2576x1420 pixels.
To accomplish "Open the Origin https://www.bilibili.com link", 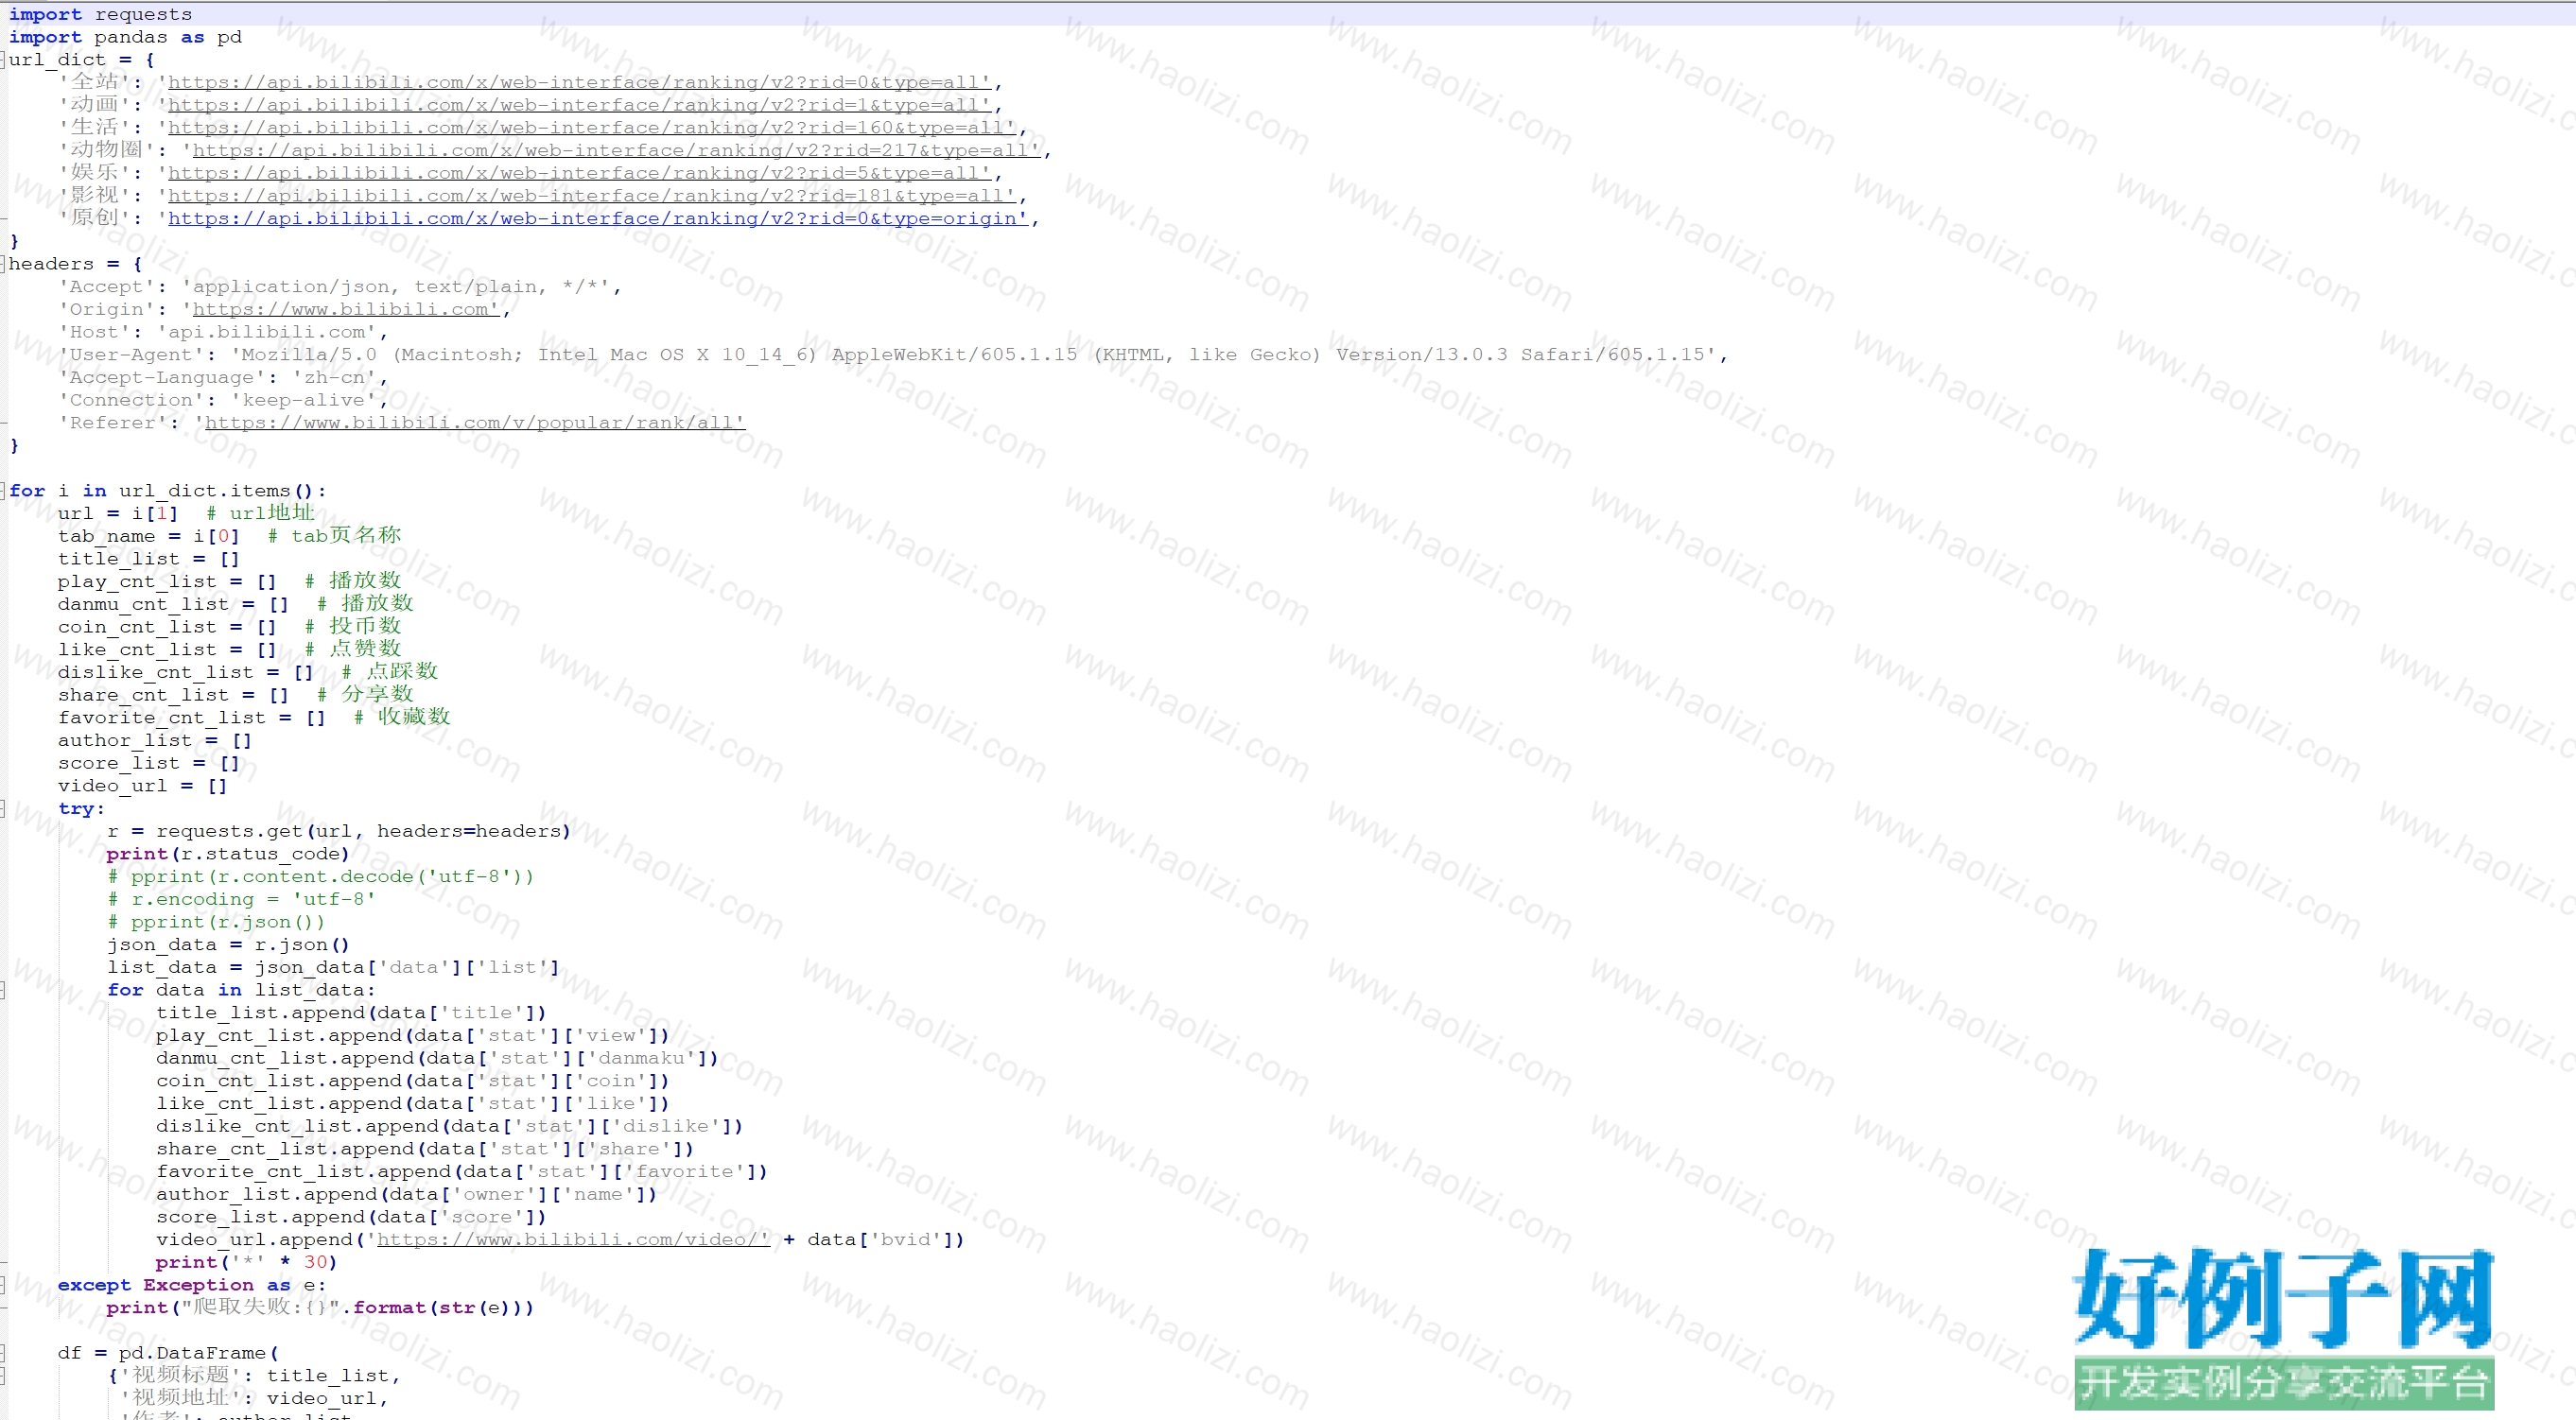I will pyautogui.click(x=345, y=309).
